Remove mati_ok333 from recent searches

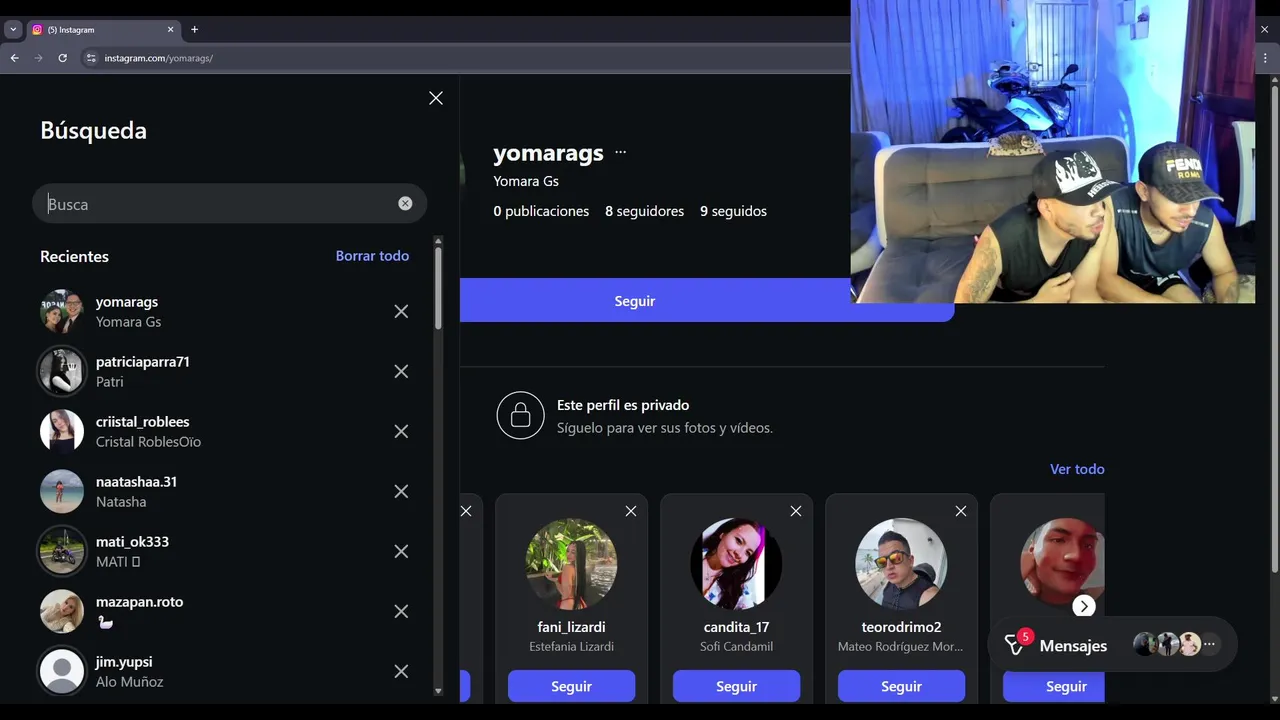click(x=401, y=551)
